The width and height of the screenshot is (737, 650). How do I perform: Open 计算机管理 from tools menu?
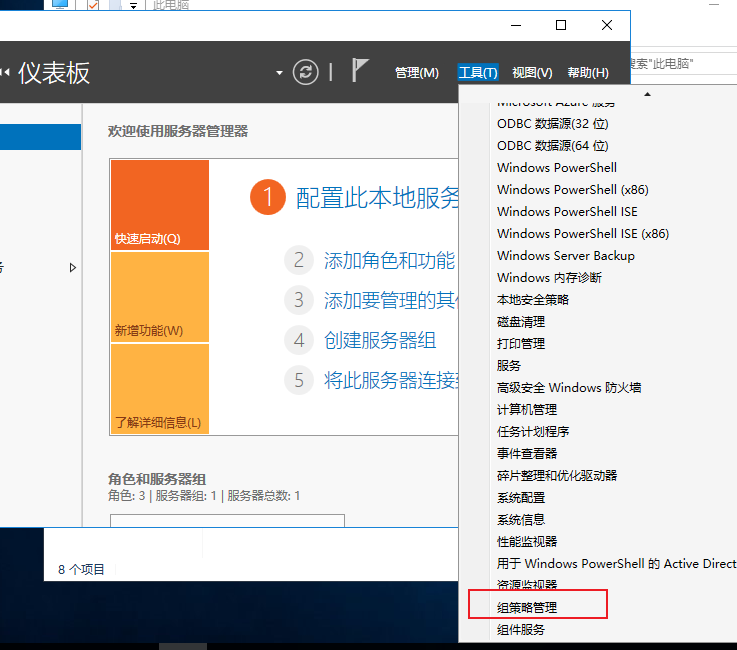coord(526,410)
